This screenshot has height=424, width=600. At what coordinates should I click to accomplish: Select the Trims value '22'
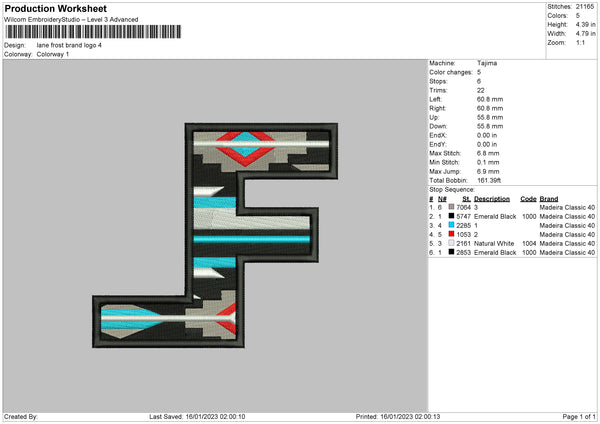click(x=481, y=90)
